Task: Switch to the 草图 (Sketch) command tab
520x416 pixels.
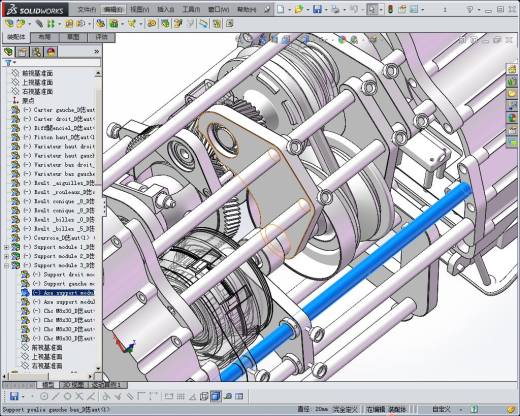Action: pos(73,37)
